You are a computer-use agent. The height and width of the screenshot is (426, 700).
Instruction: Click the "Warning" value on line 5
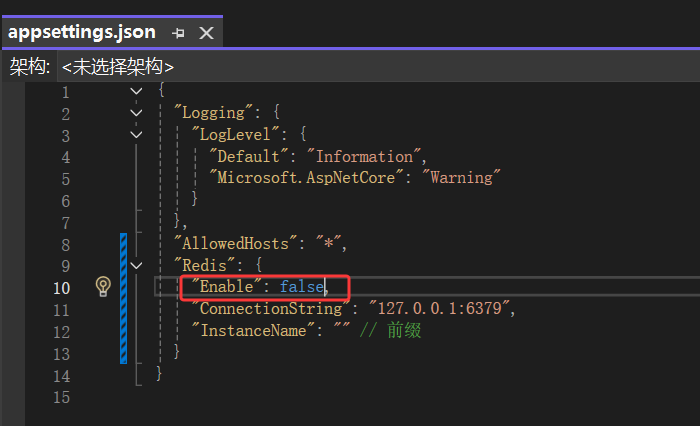click(462, 178)
